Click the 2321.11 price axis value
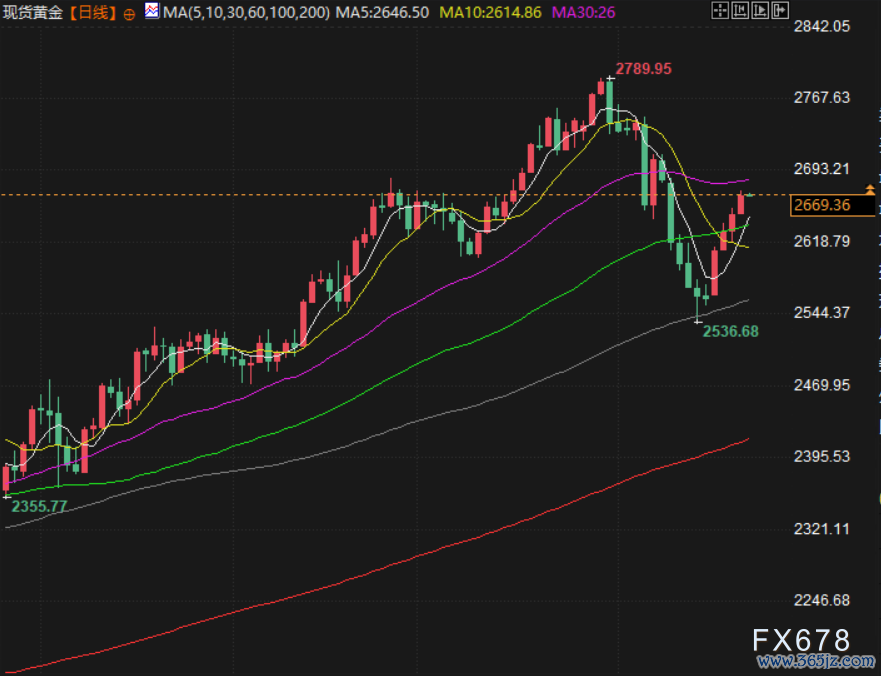Image resolution: width=881 pixels, height=676 pixels. (x=821, y=529)
